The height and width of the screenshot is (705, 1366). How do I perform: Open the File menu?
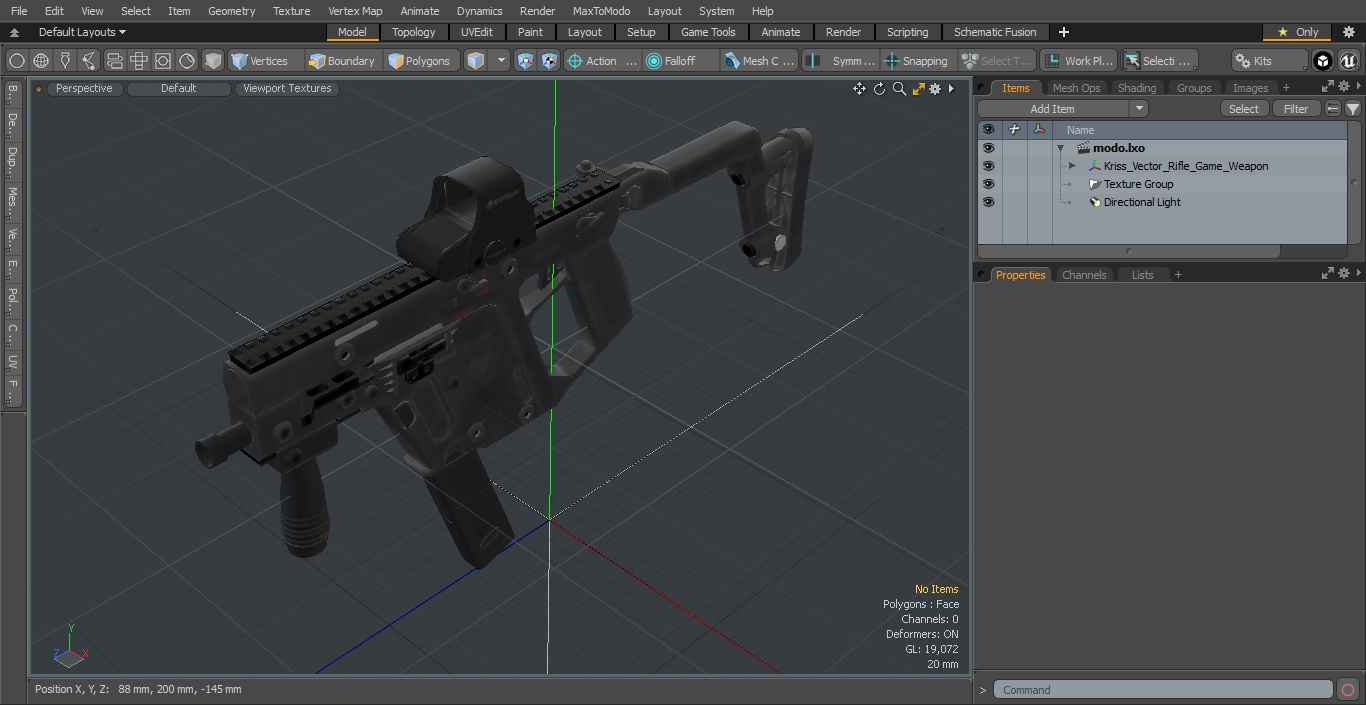19,11
